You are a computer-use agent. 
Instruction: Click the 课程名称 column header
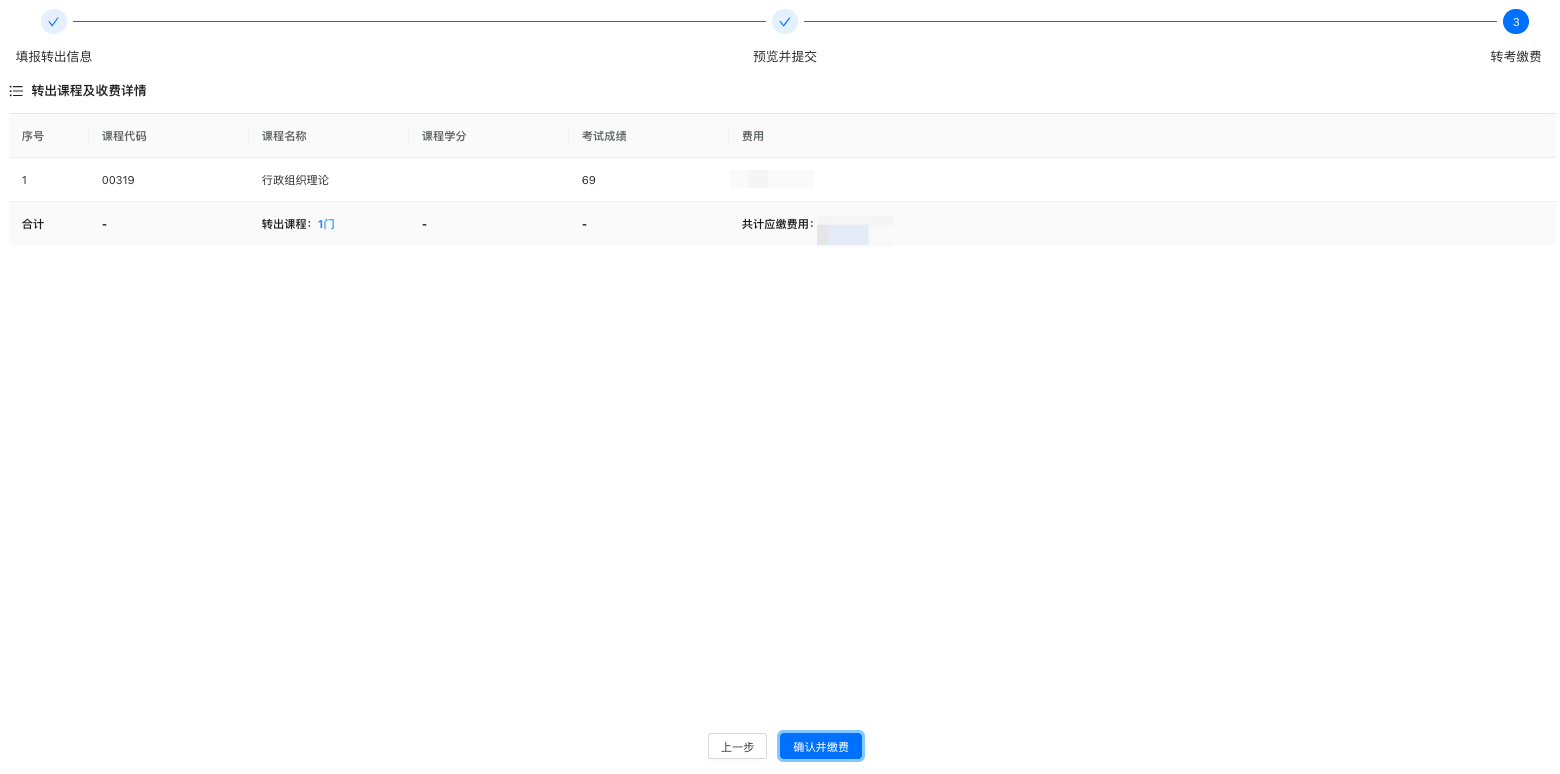[x=284, y=136]
